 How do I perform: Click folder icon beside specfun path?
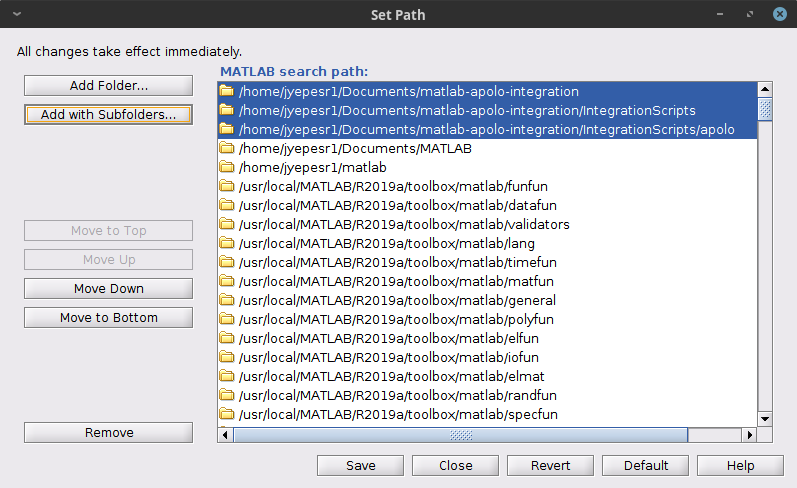[227, 413]
